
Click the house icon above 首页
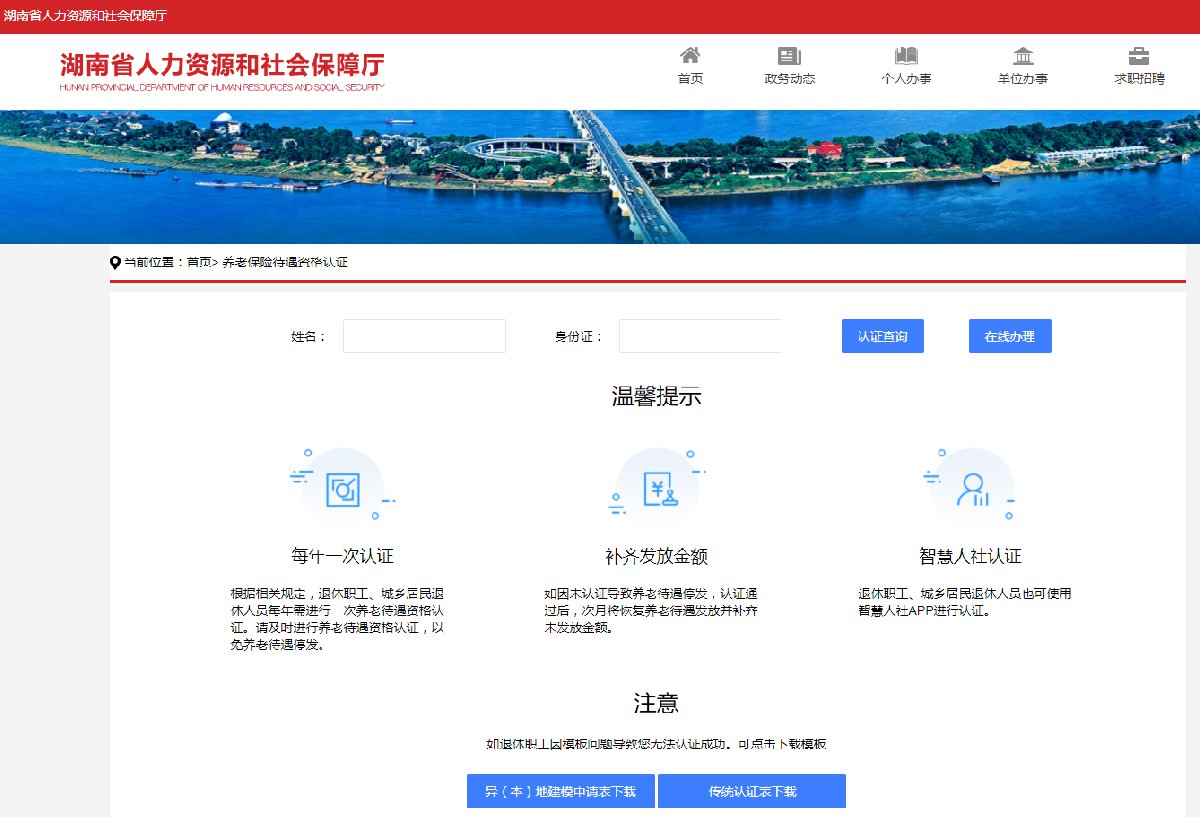[690, 56]
